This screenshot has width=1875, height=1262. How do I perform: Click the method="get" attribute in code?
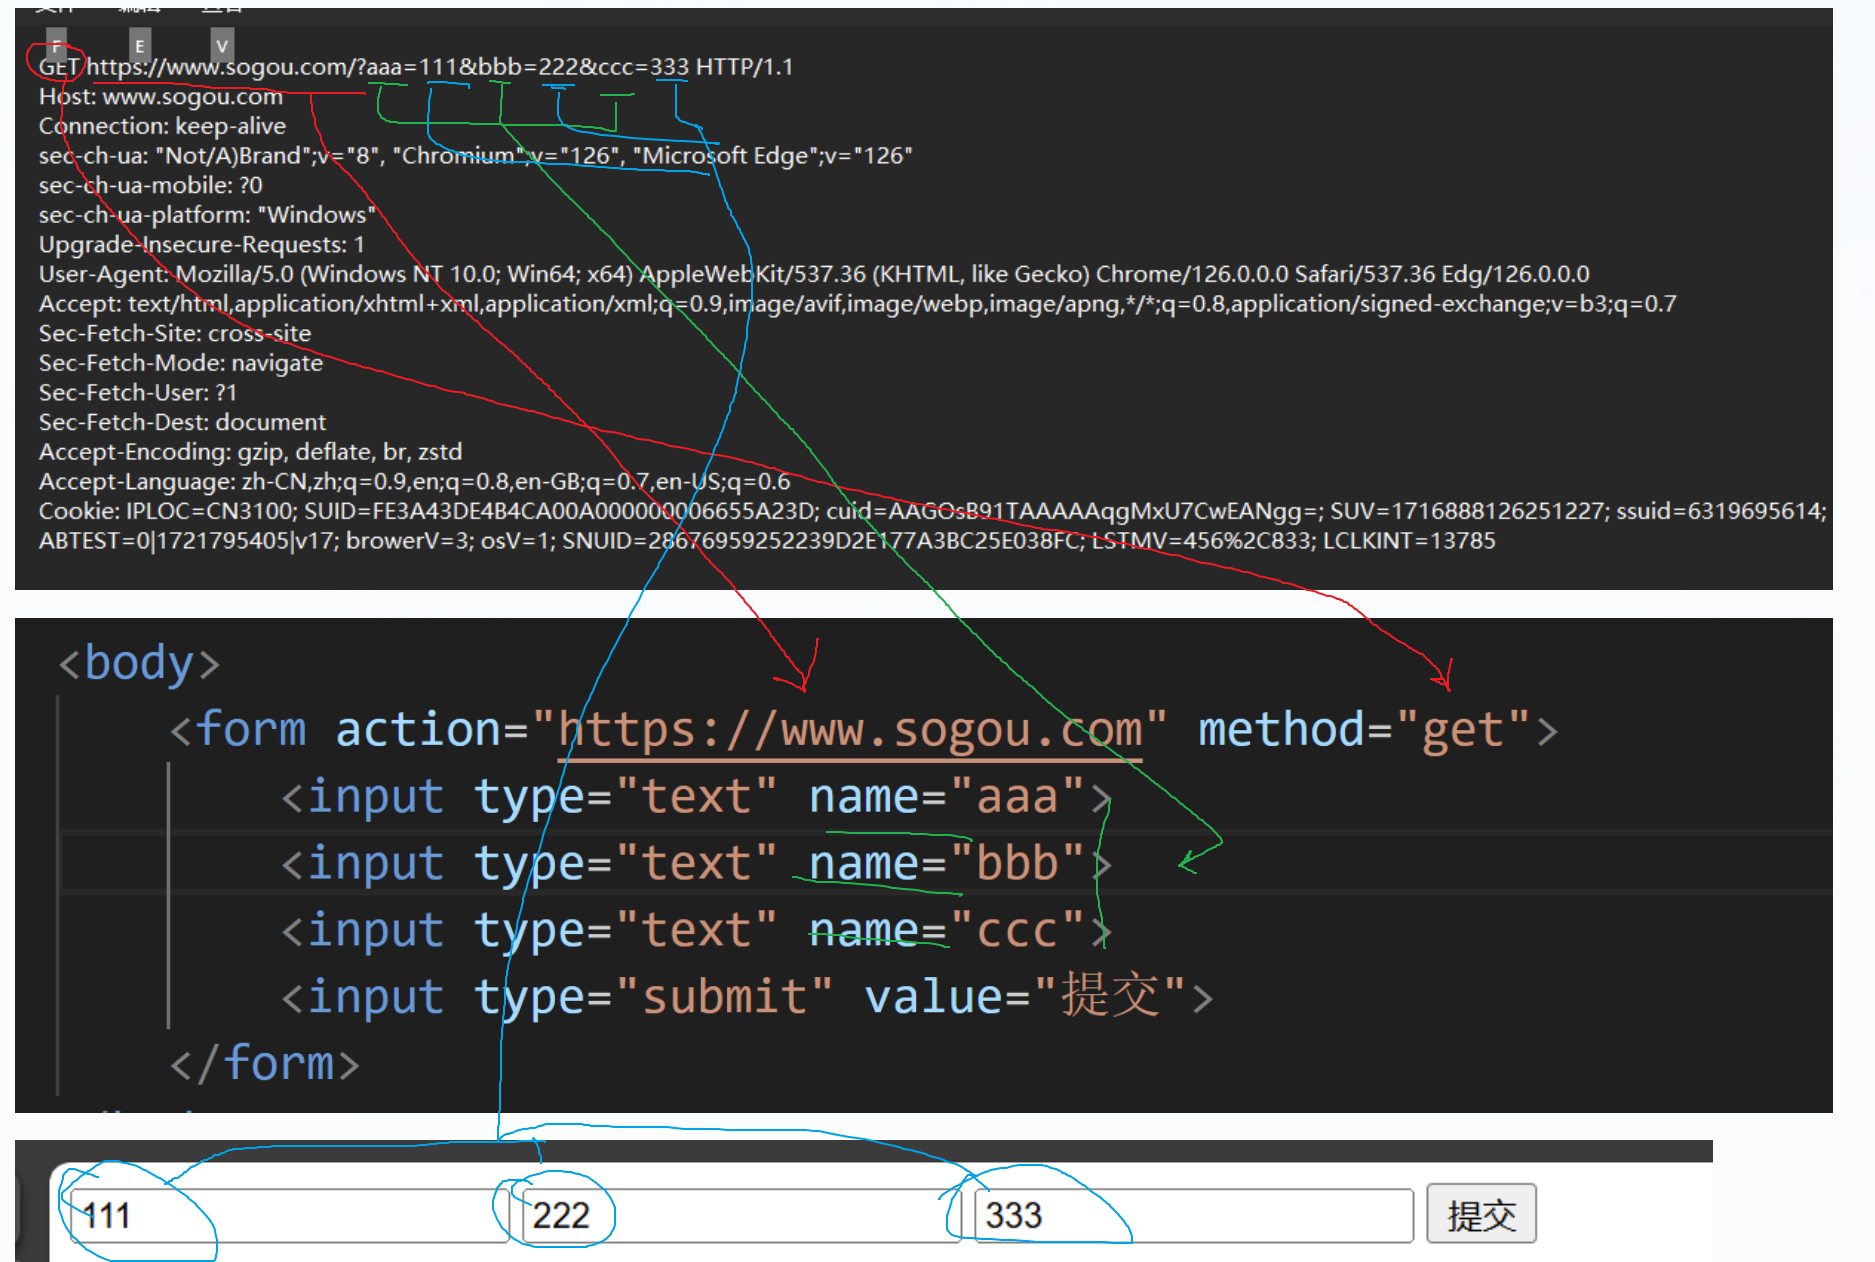[x=1364, y=730]
